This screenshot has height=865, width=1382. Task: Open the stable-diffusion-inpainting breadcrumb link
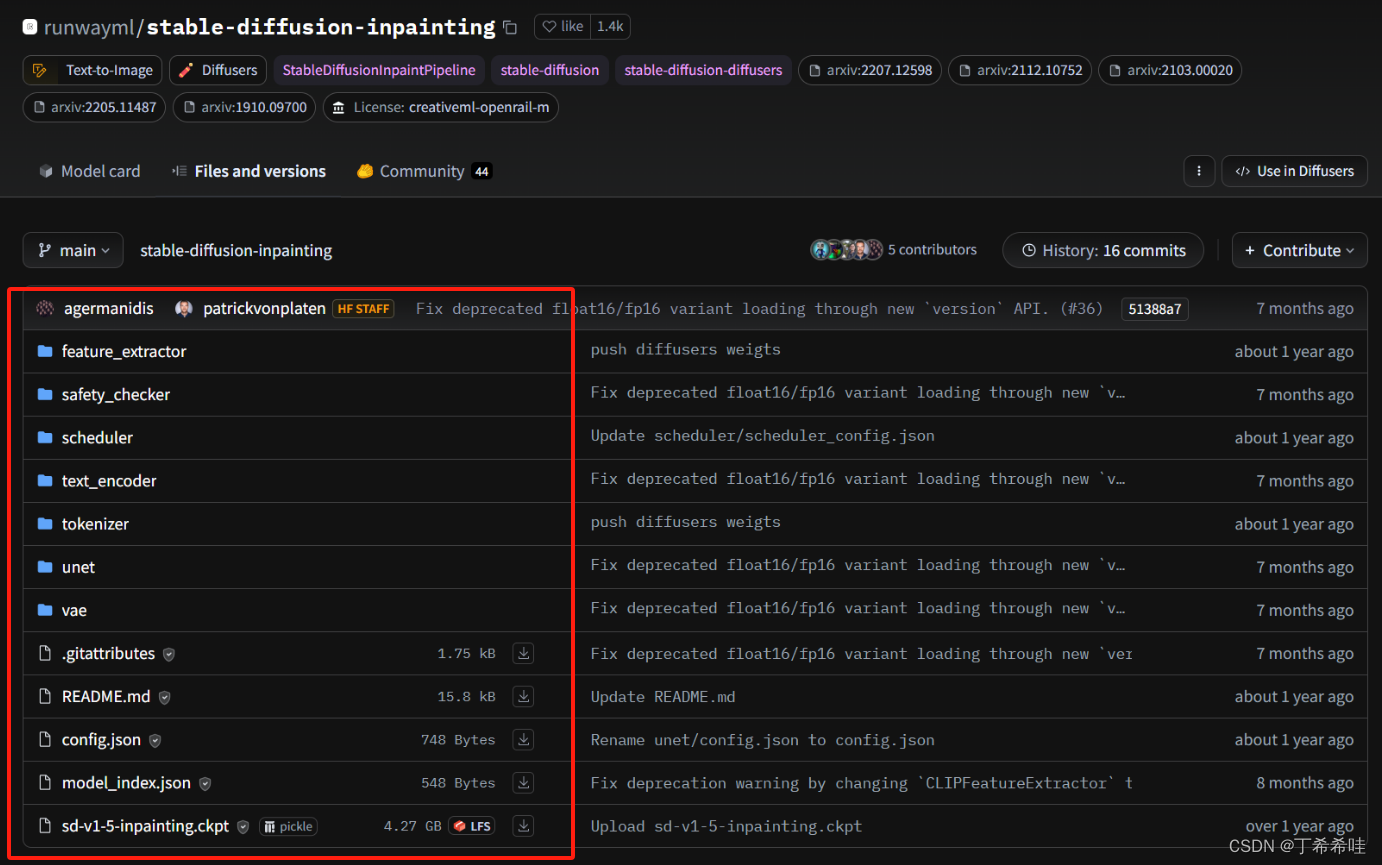click(x=236, y=250)
